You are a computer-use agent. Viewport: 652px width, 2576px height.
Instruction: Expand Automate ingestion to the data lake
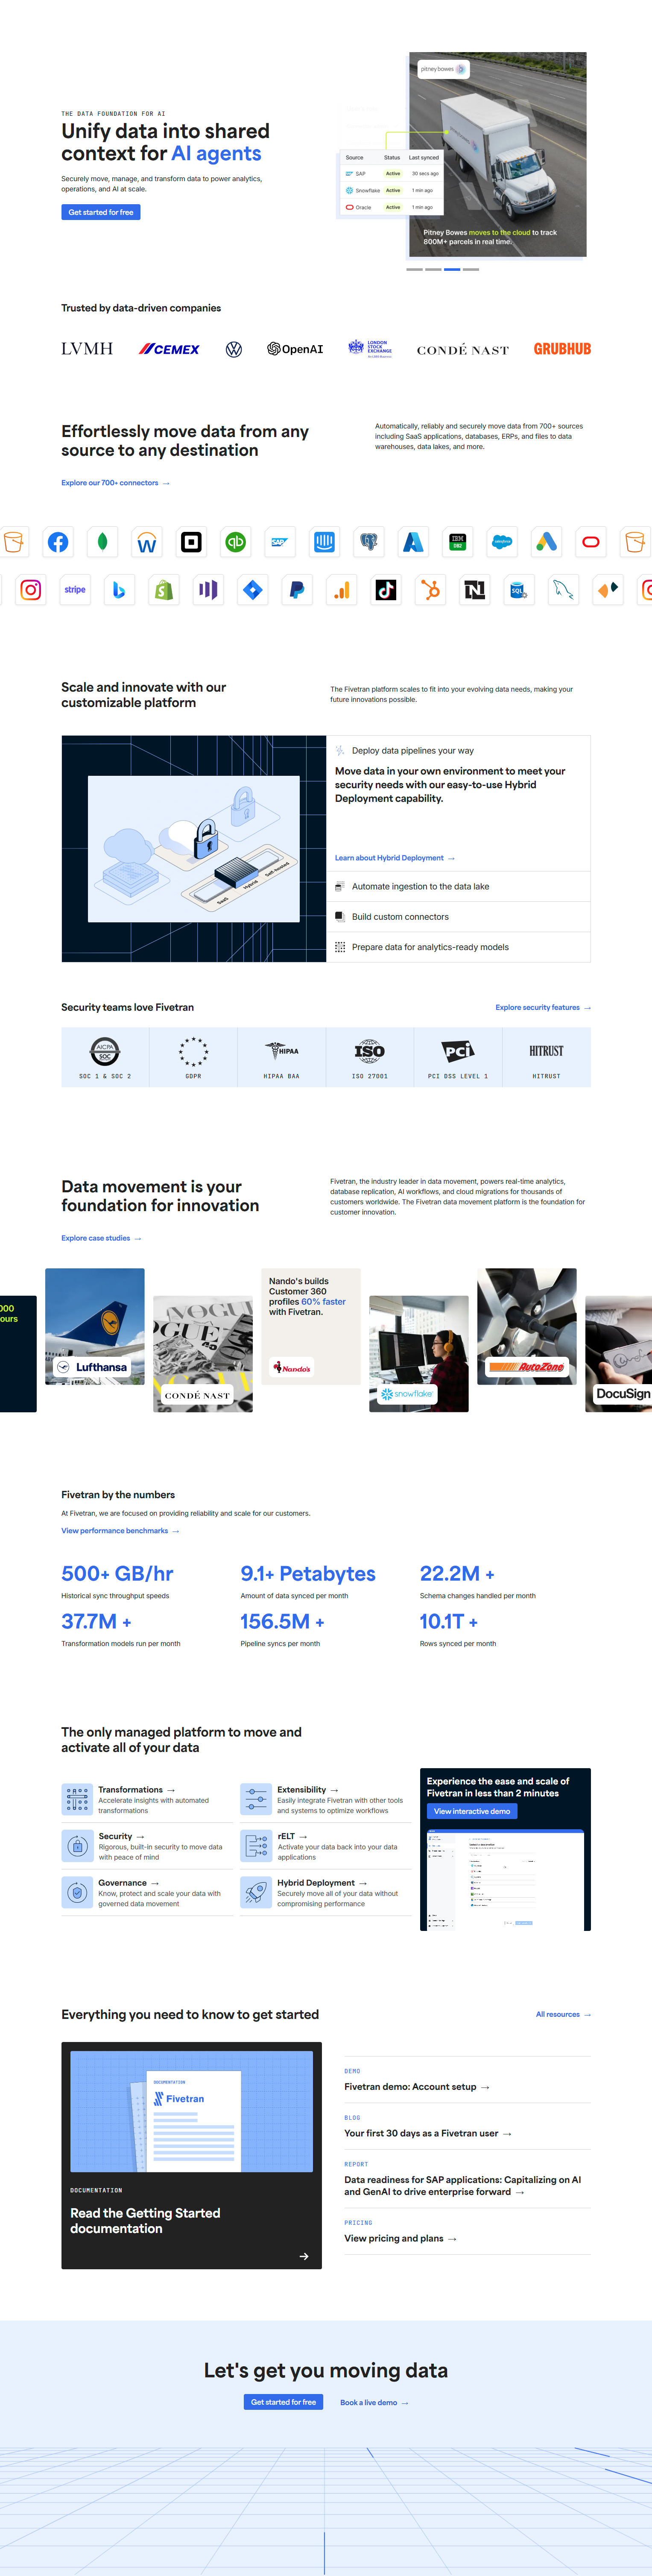click(x=458, y=887)
